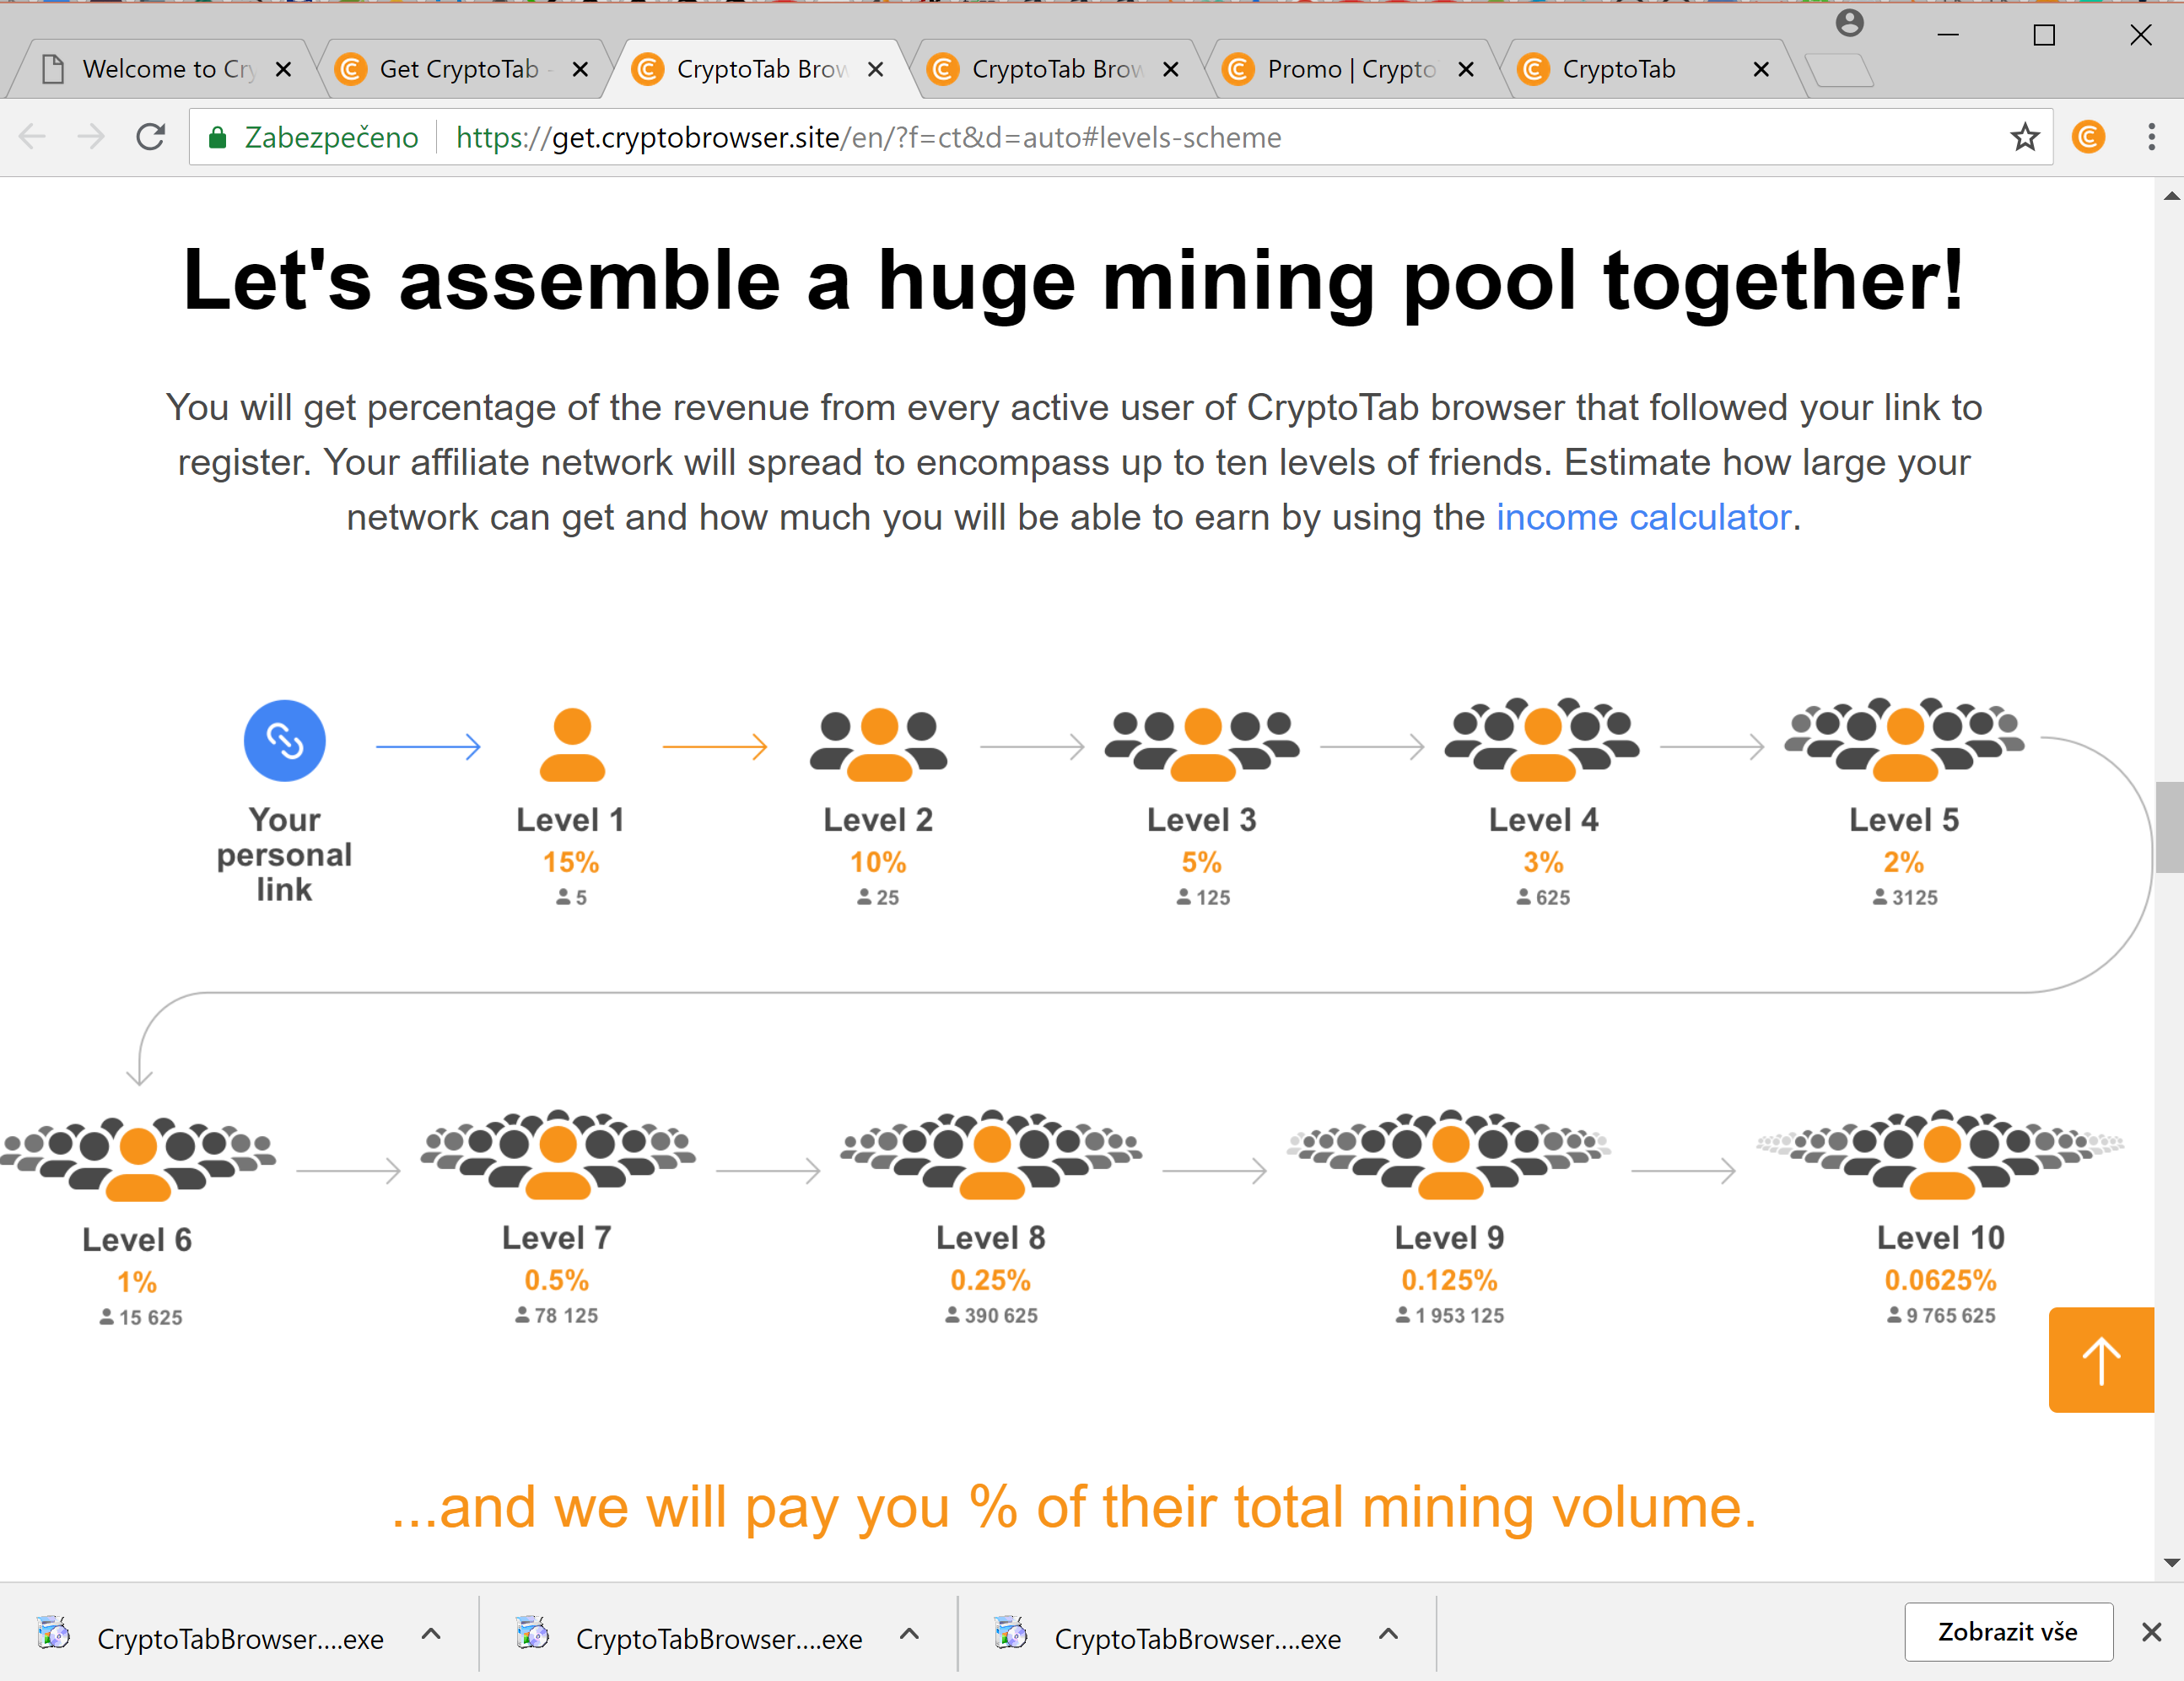Click the Zobrazit vše button
Image resolution: width=2184 pixels, height=1681 pixels.
point(2008,1632)
